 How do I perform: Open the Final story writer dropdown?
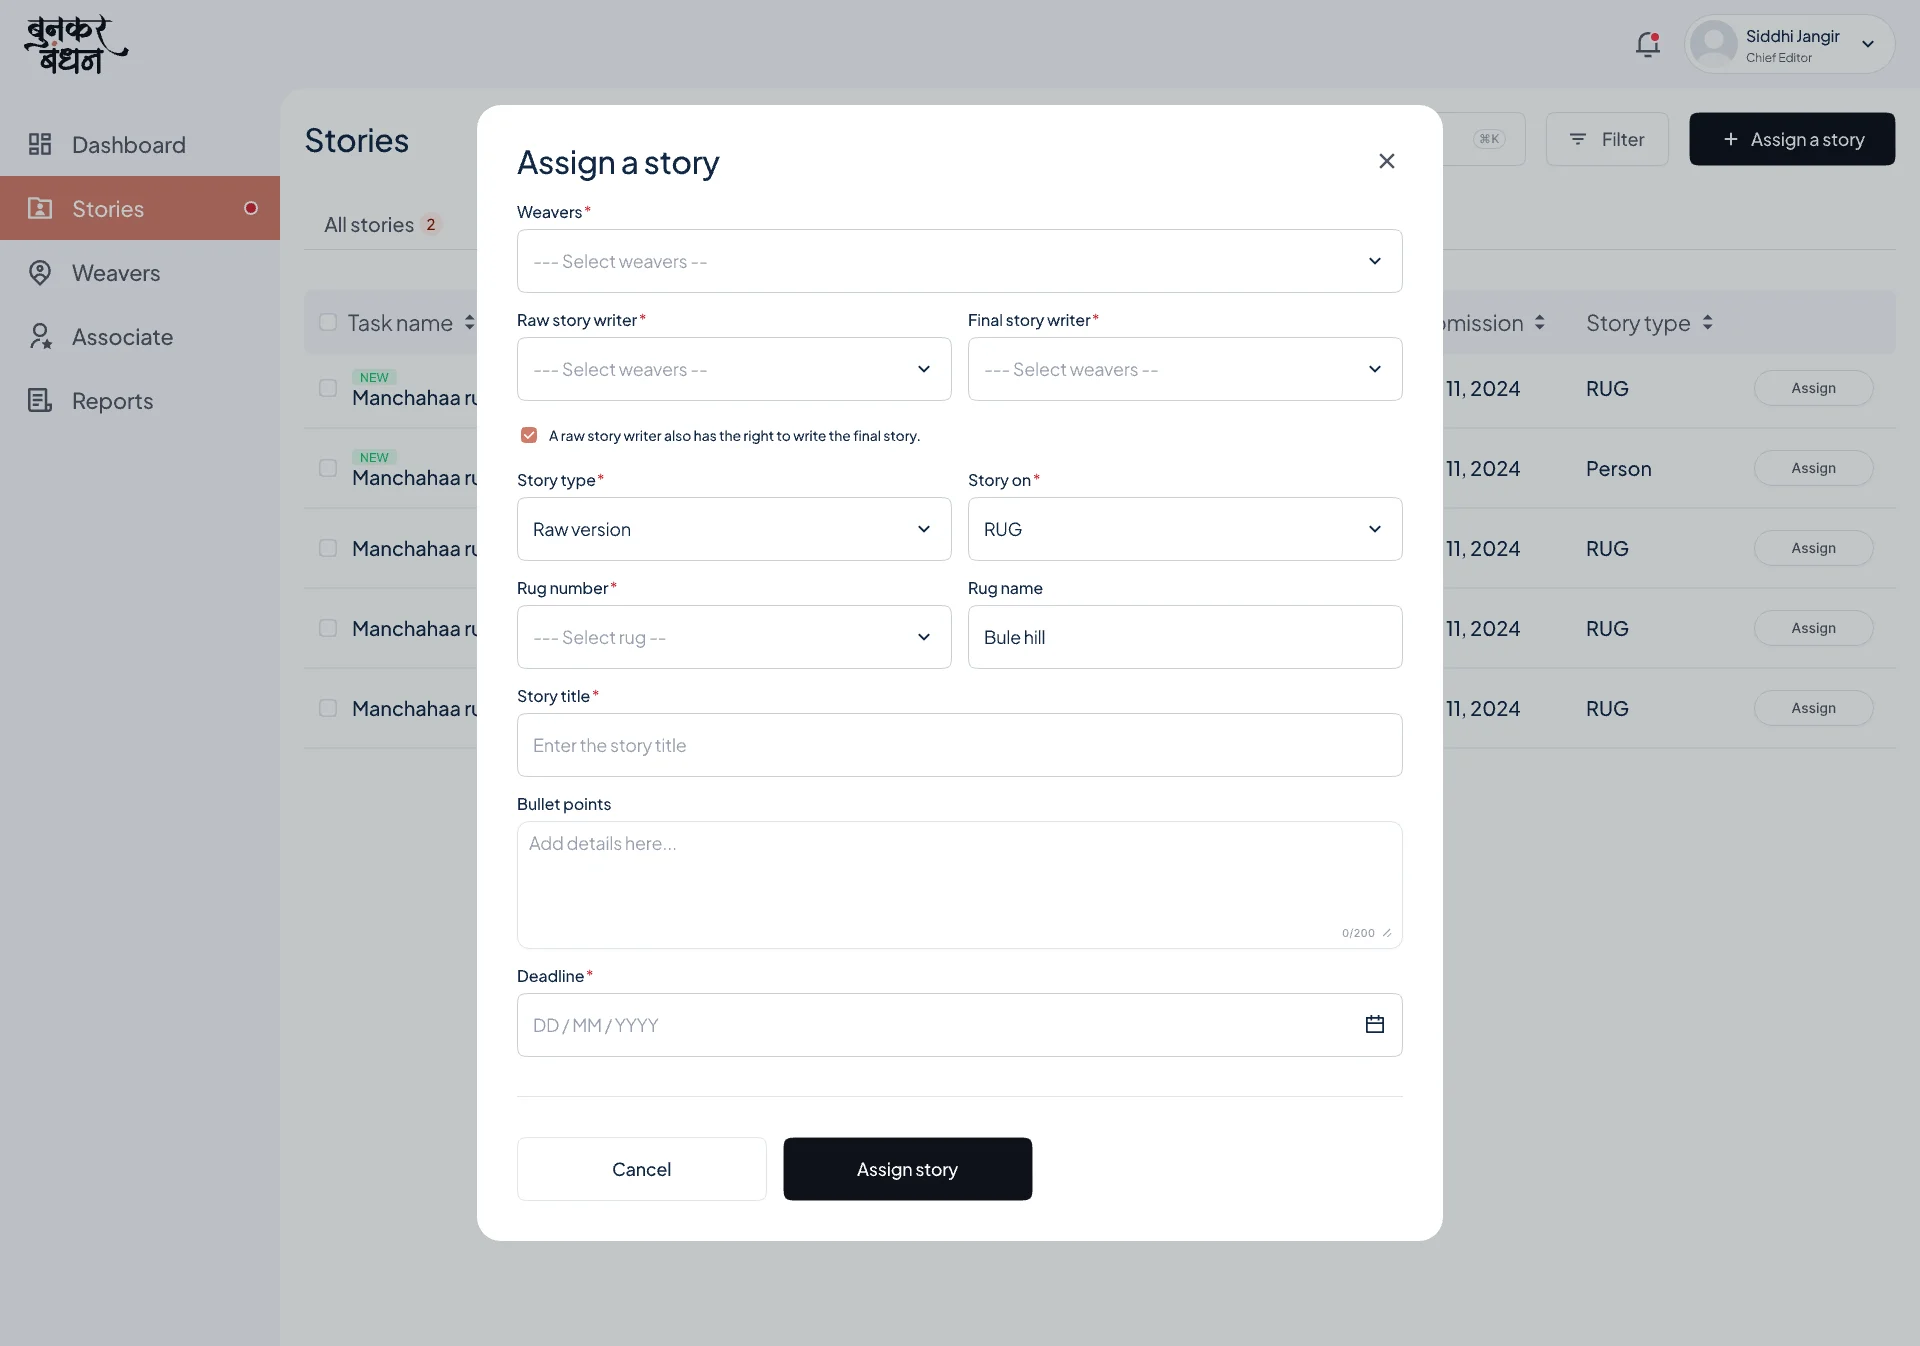(x=1185, y=369)
